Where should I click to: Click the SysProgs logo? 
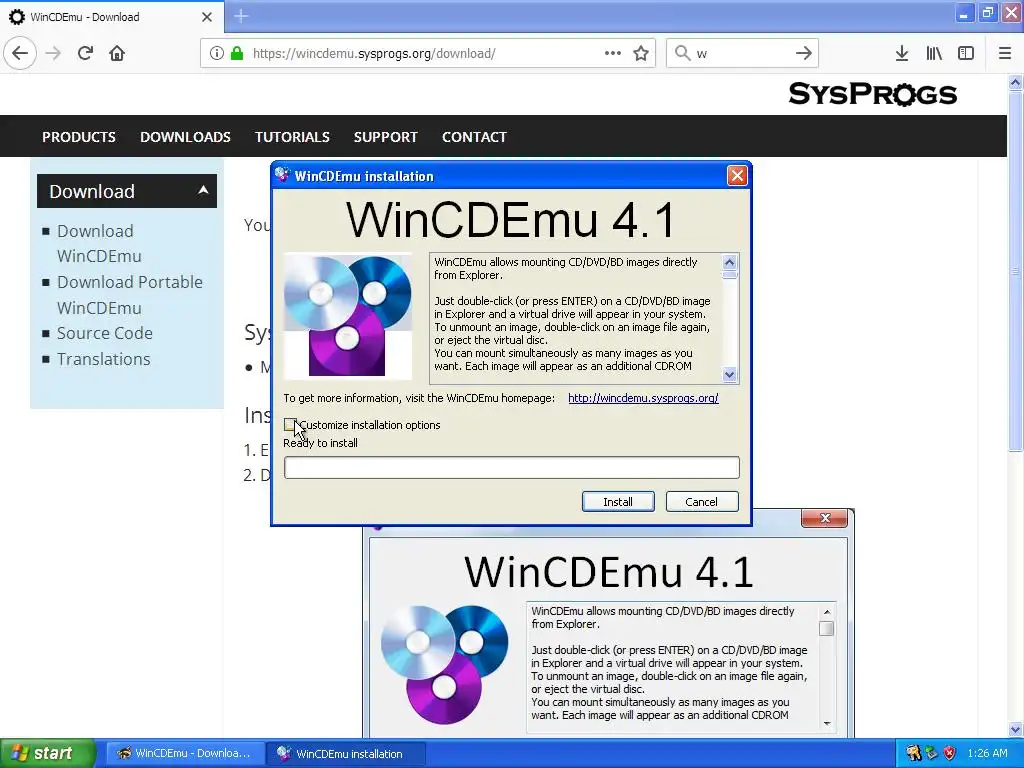coord(872,94)
